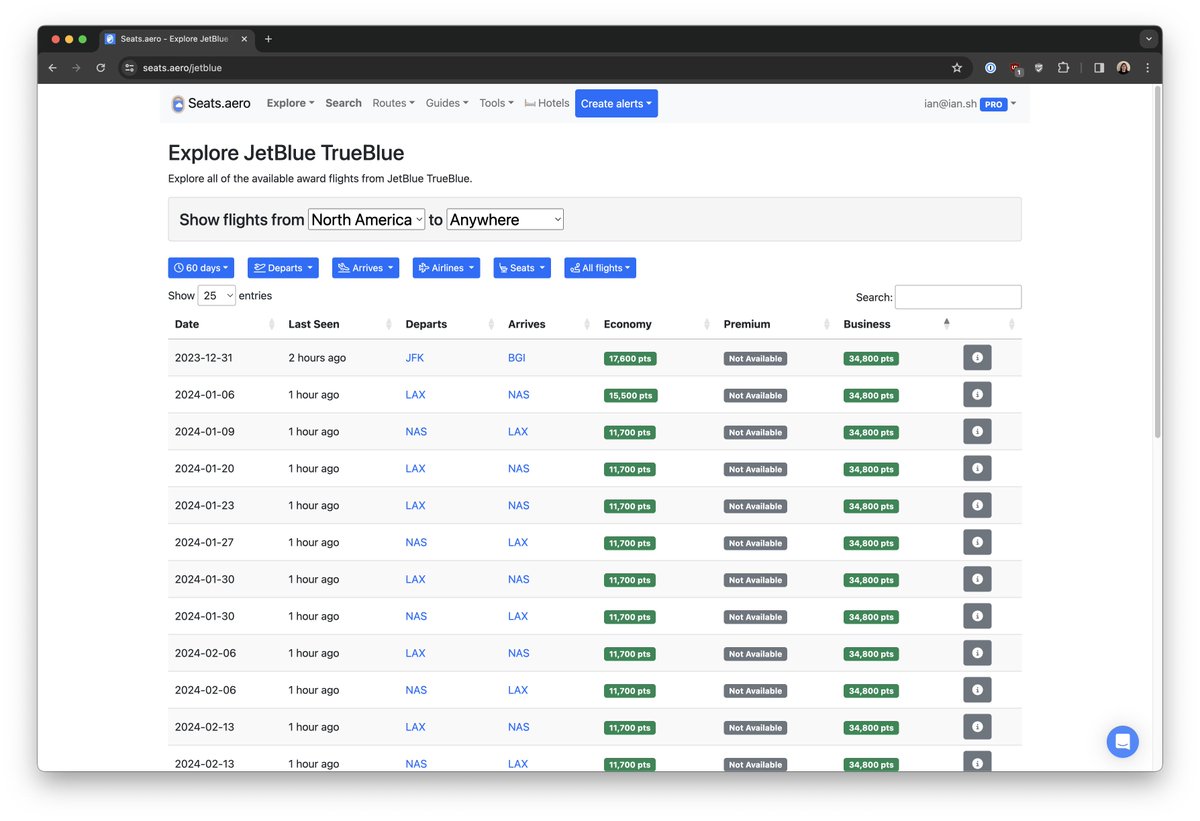This screenshot has height=821, width=1200.
Task: Open the tab search chevron in Chrome
Action: pos(1148,39)
